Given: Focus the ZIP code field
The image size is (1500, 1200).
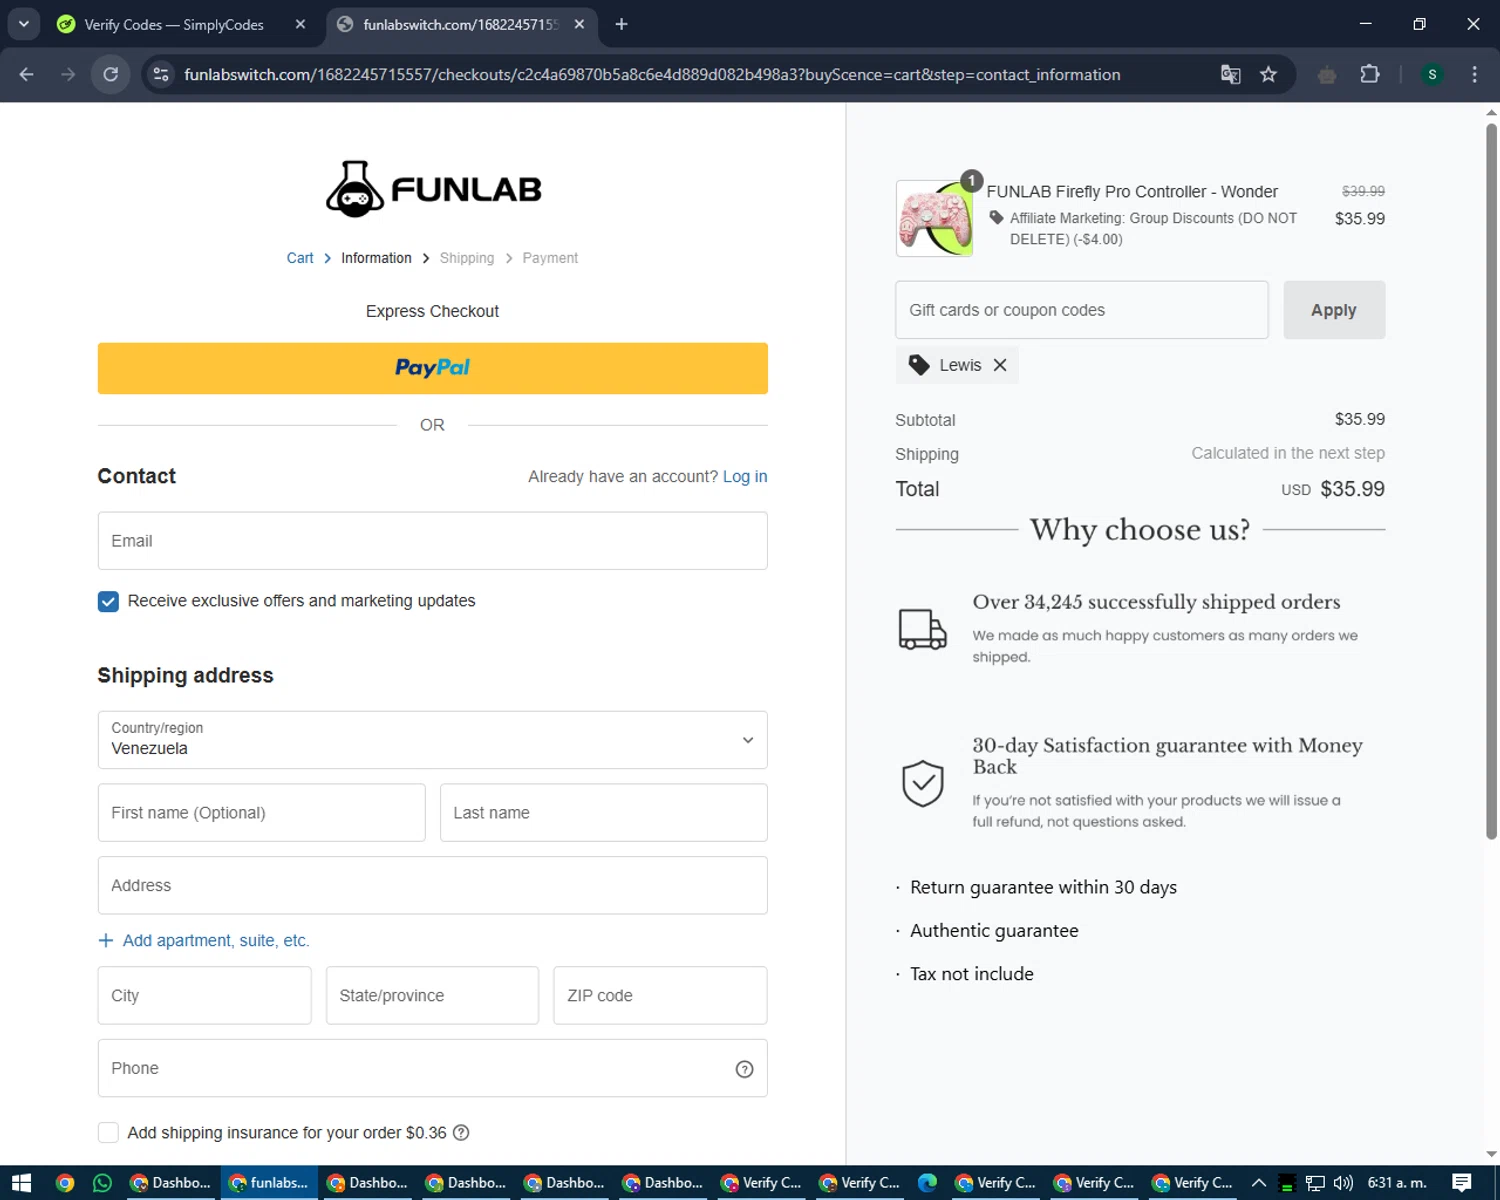Looking at the screenshot, I should (x=660, y=996).
